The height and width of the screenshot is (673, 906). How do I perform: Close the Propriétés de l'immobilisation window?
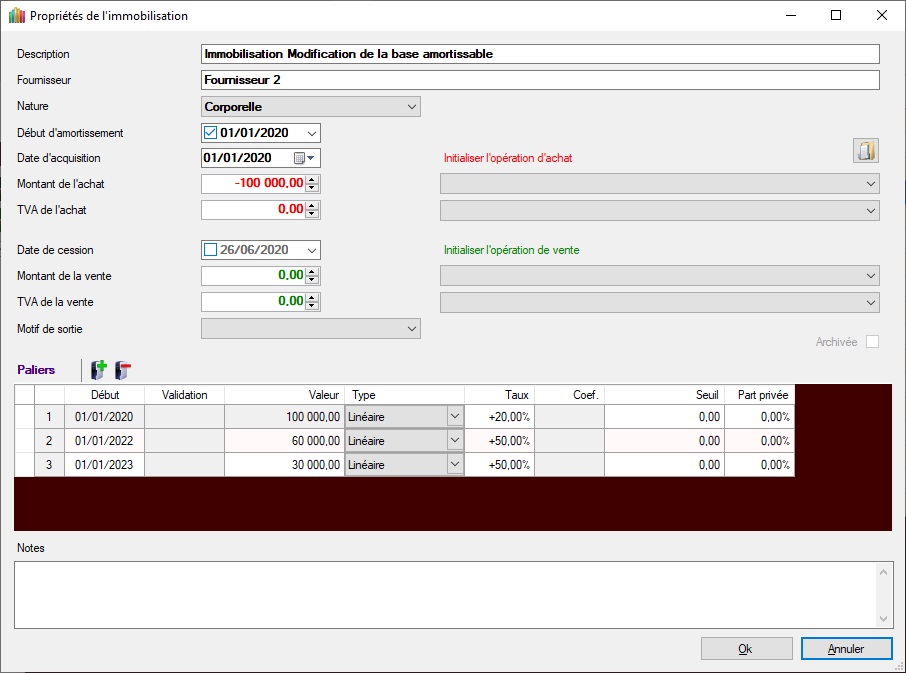[882, 16]
